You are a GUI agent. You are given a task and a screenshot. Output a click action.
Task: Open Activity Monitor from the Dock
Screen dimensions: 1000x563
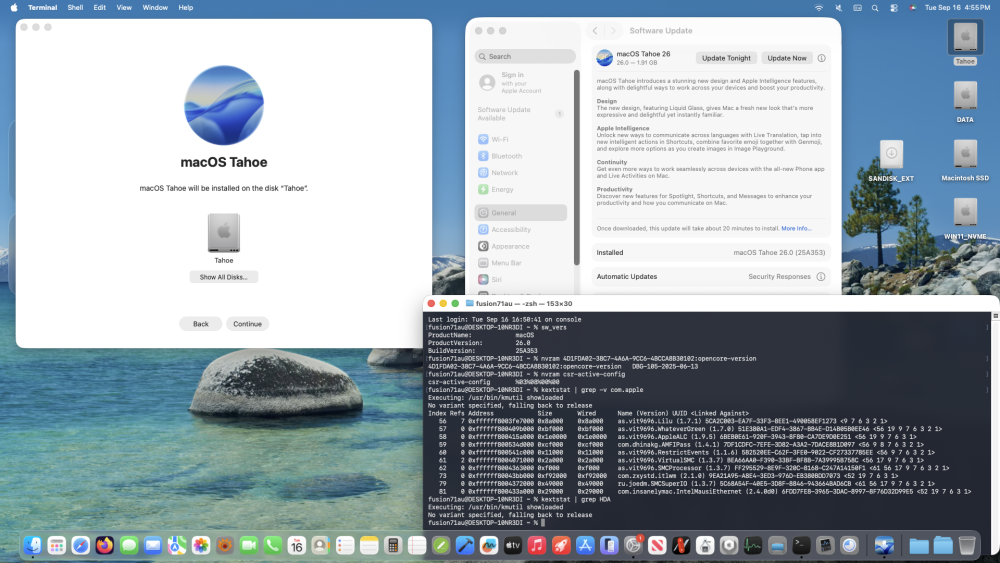click(x=753, y=545)
